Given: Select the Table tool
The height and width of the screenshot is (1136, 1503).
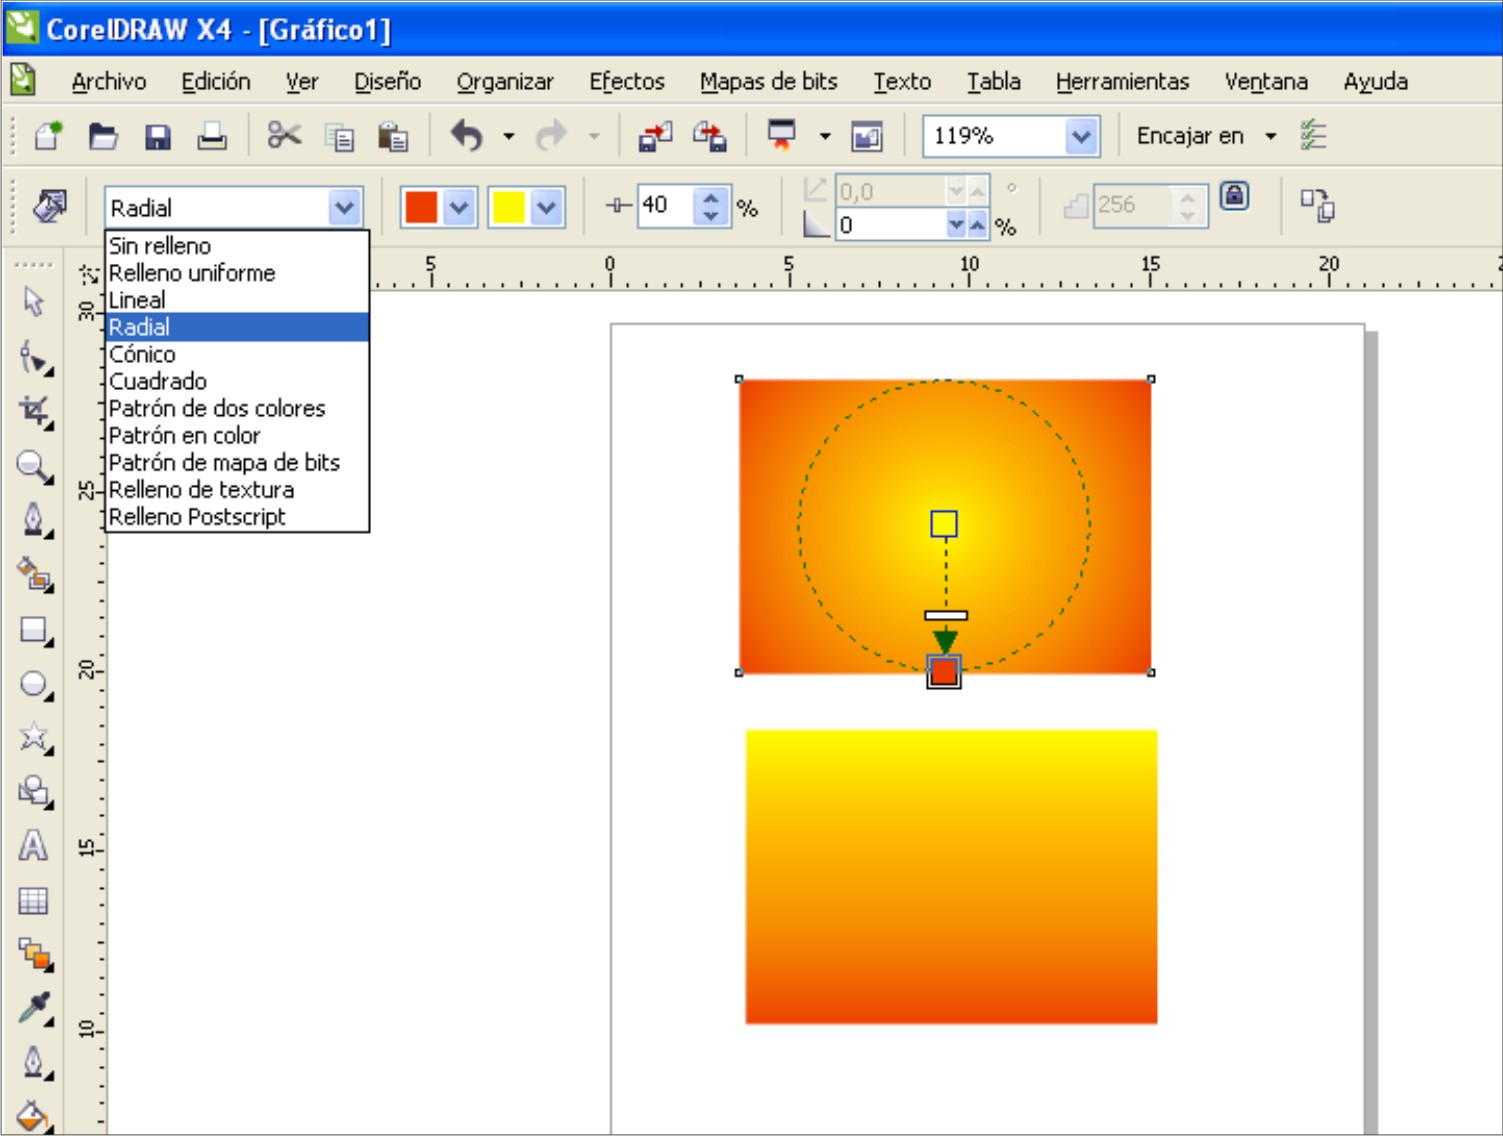Looking at the screenshot, I should [33, 900].
